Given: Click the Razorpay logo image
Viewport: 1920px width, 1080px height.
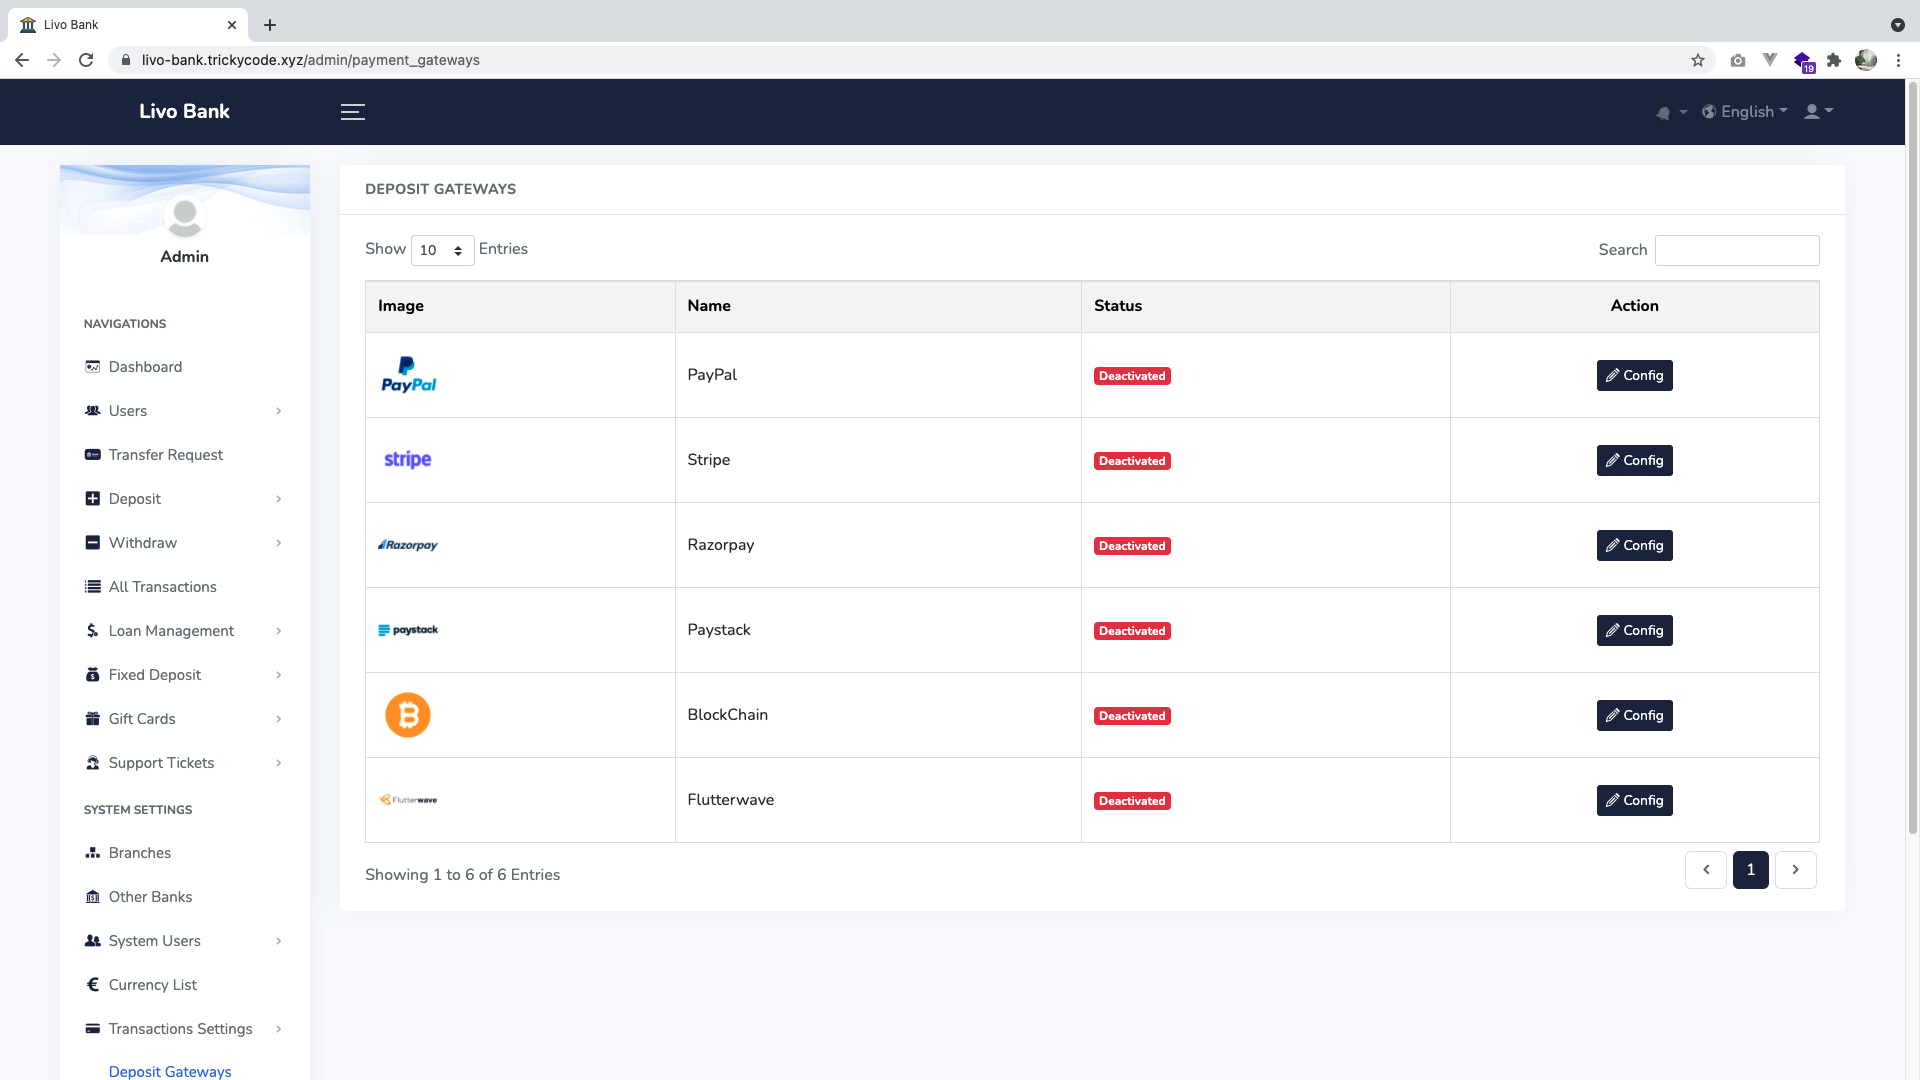Looking at the screenshot, I should point(408,545).
